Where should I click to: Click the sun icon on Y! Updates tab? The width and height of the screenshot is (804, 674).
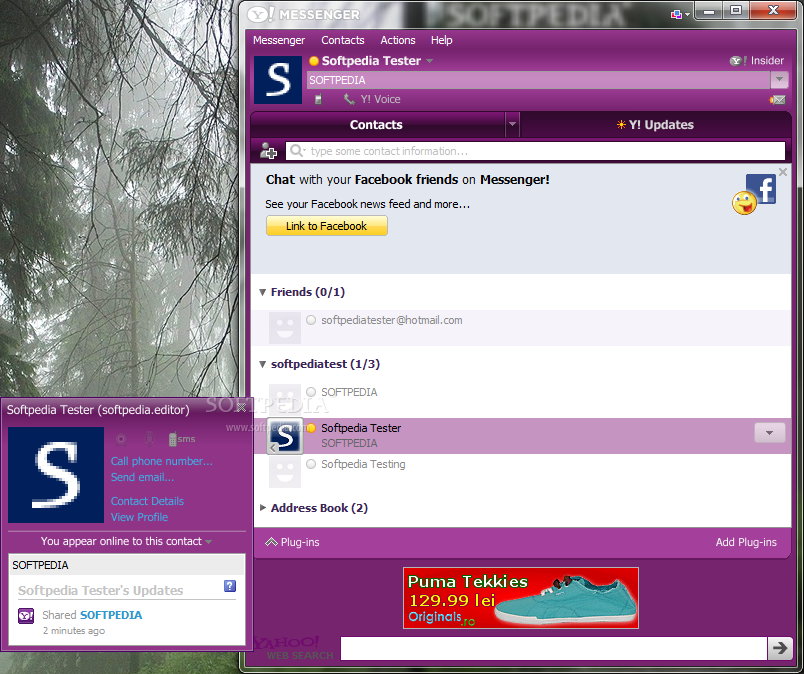click(621, 125)
